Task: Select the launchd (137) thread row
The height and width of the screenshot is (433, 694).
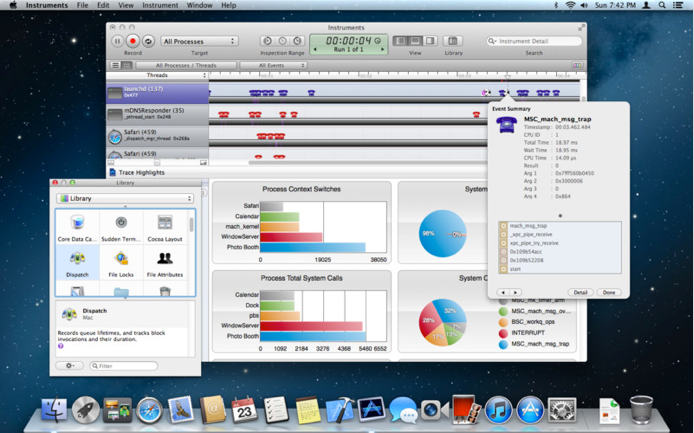Action: click(x=158, y=92)
